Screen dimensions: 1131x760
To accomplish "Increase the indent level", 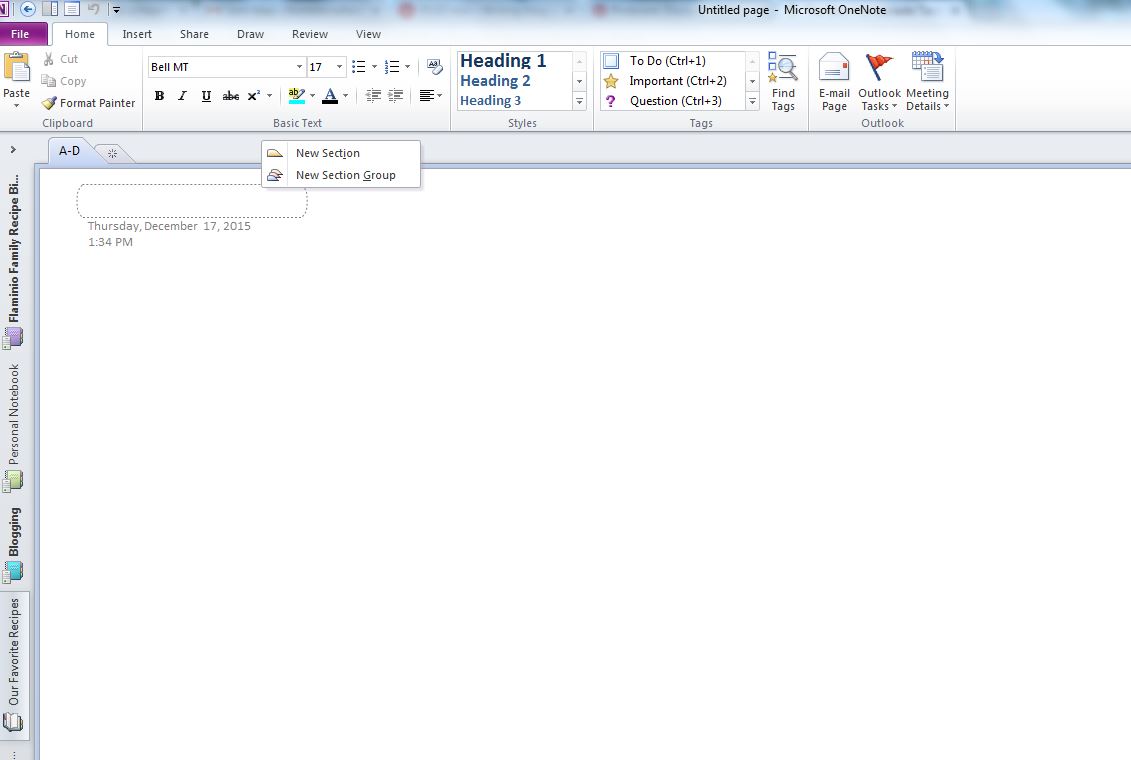I will coord(396,96).
